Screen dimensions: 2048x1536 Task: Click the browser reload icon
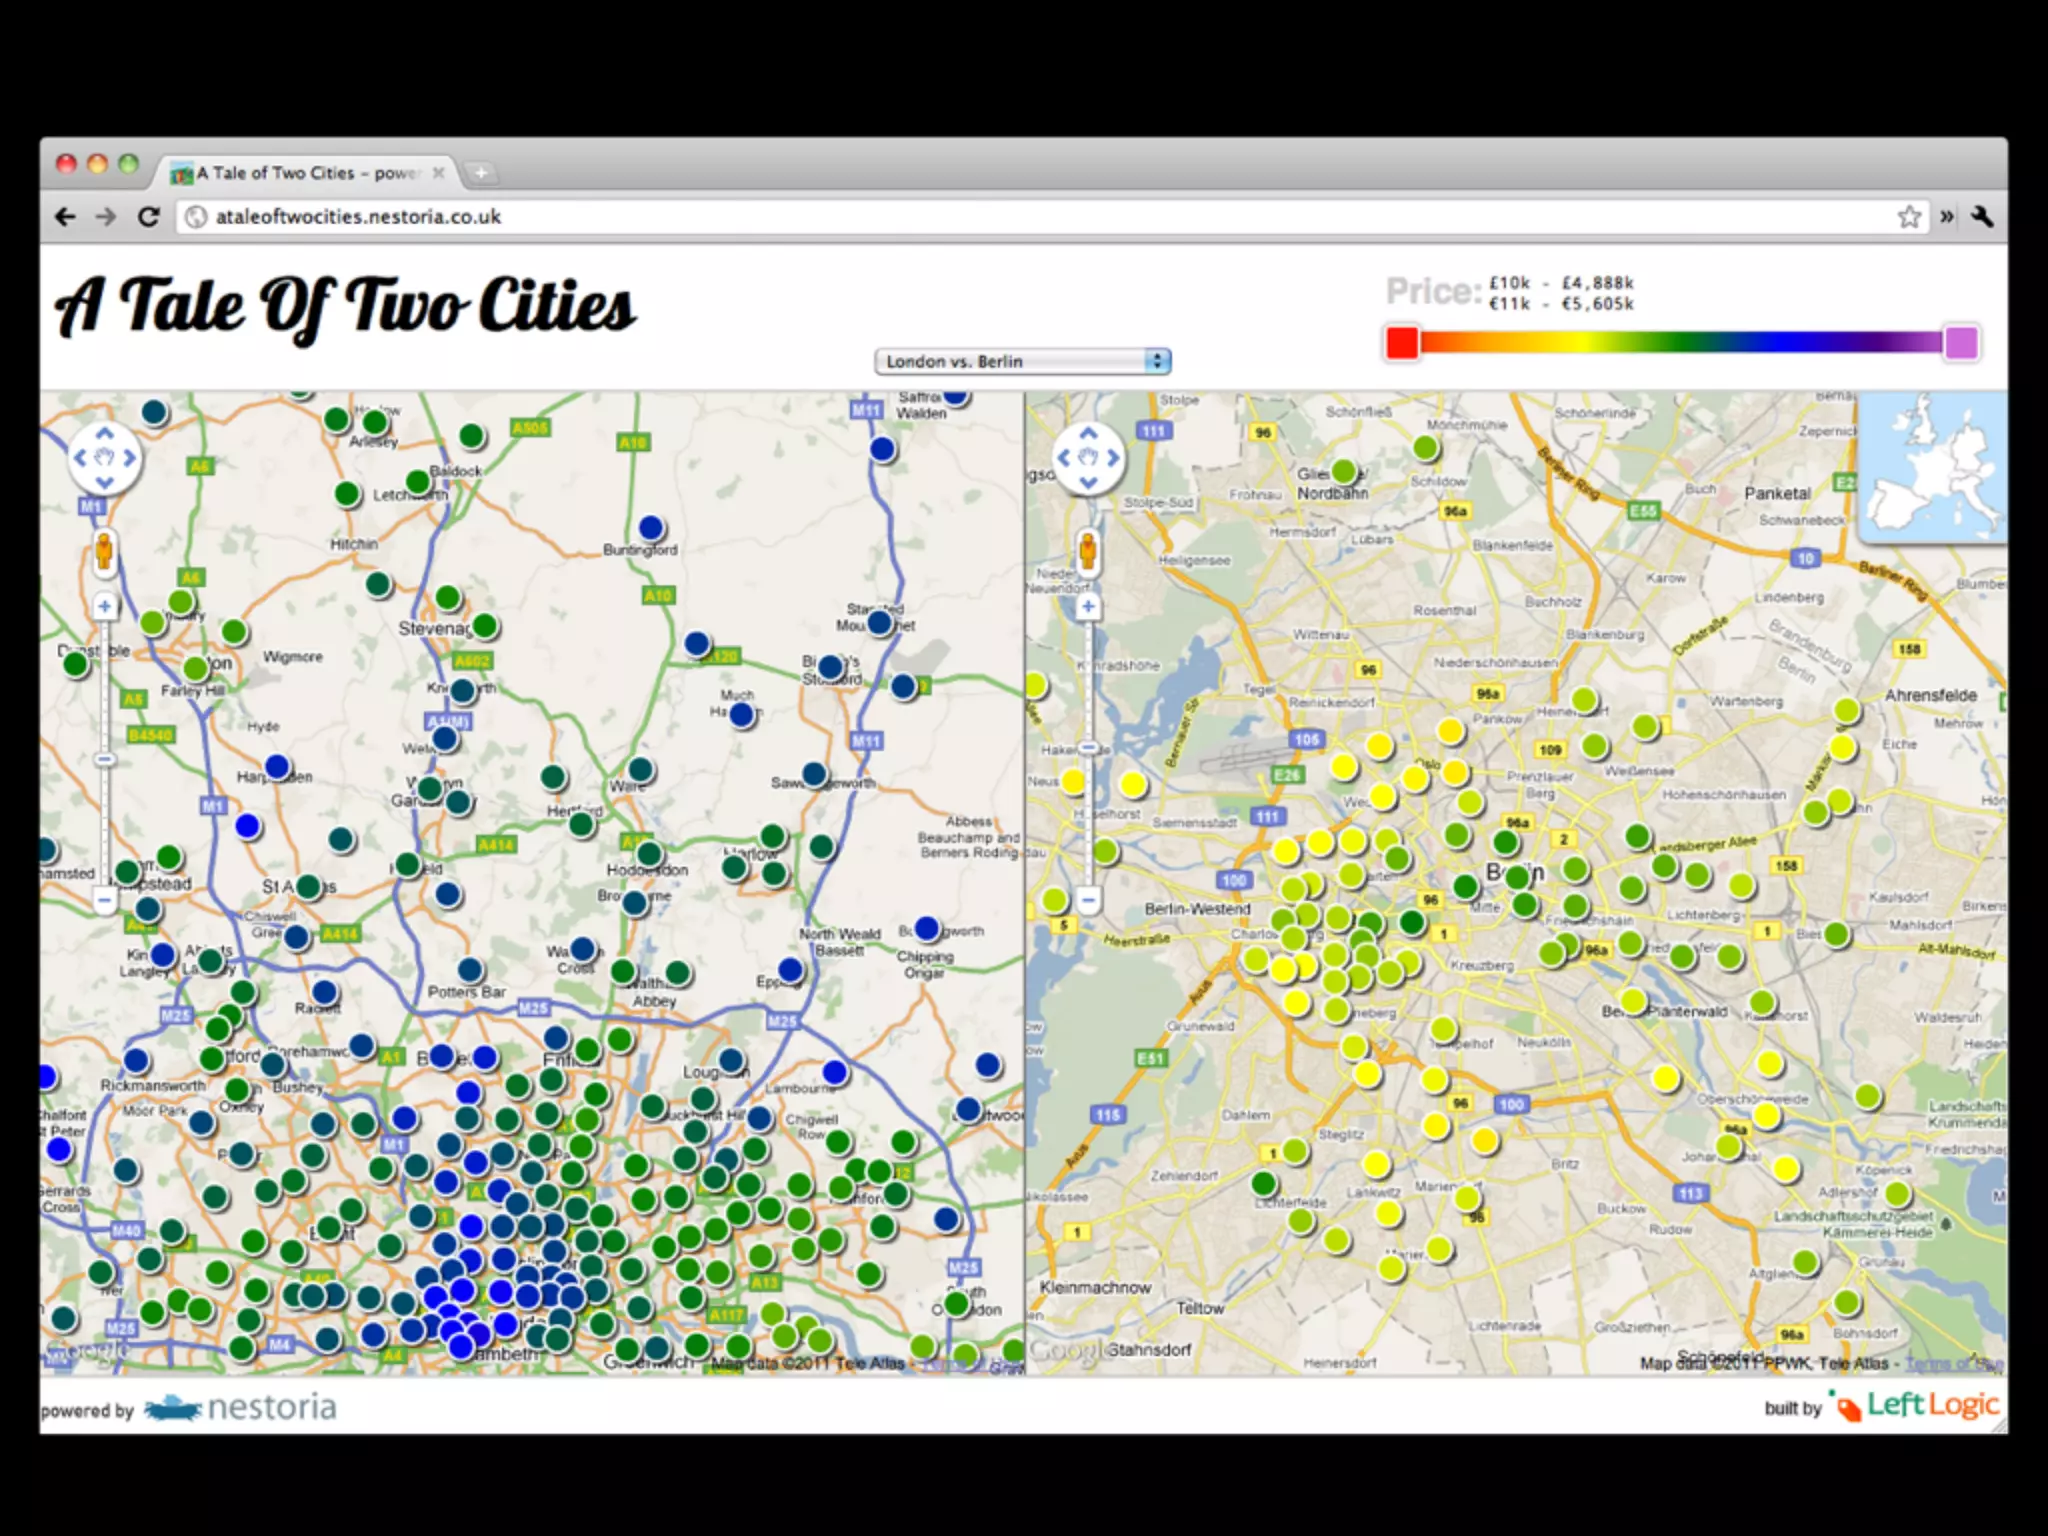coord(149,217)
